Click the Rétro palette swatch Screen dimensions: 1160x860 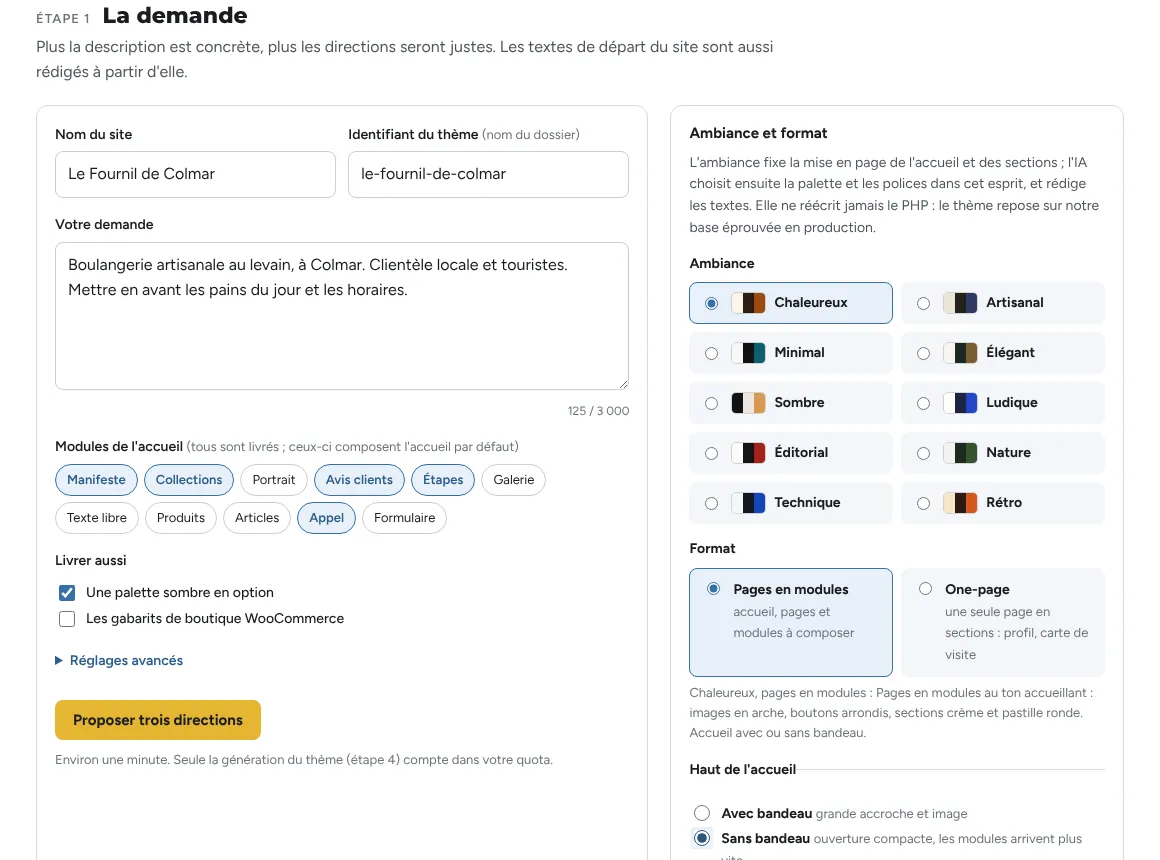pyautogui.click(x=960, y=503)
